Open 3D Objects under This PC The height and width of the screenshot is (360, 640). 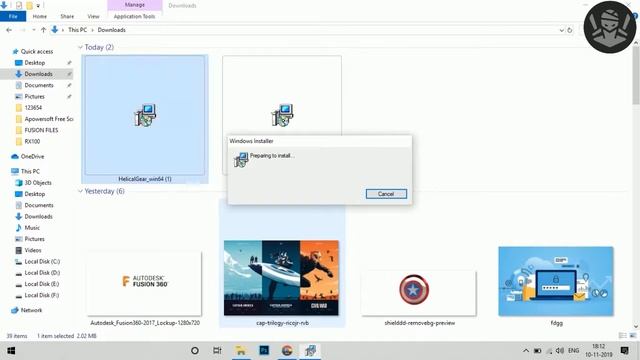[x=38, y=182]
